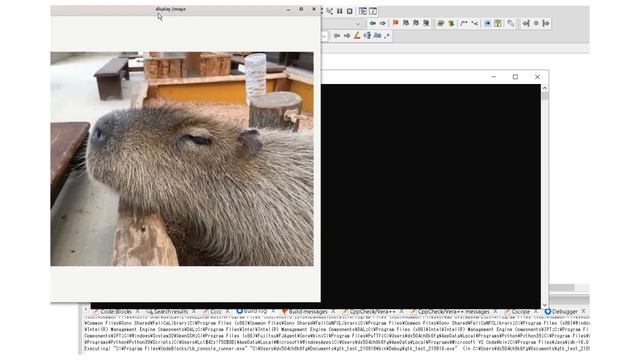Toggle the highlight pencil icon
Screen dimensions: 640x360
(x=357, y=36)
